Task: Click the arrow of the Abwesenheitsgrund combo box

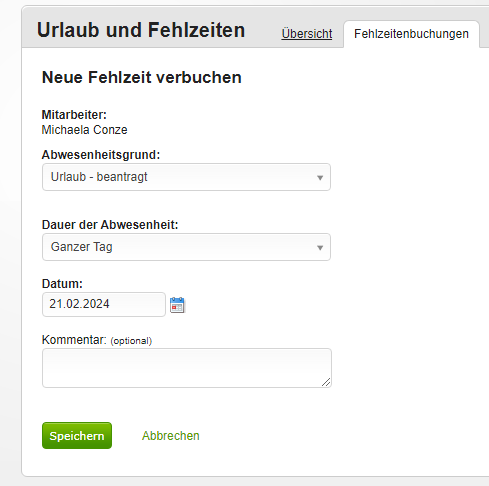Action: tap(320, 178)
